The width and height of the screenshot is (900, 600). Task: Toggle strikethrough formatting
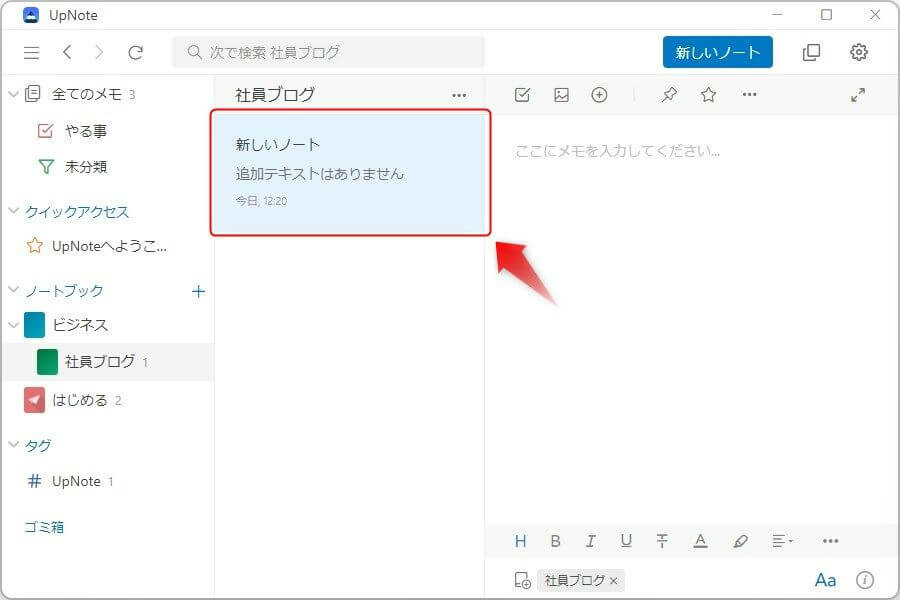coord(662,541)
